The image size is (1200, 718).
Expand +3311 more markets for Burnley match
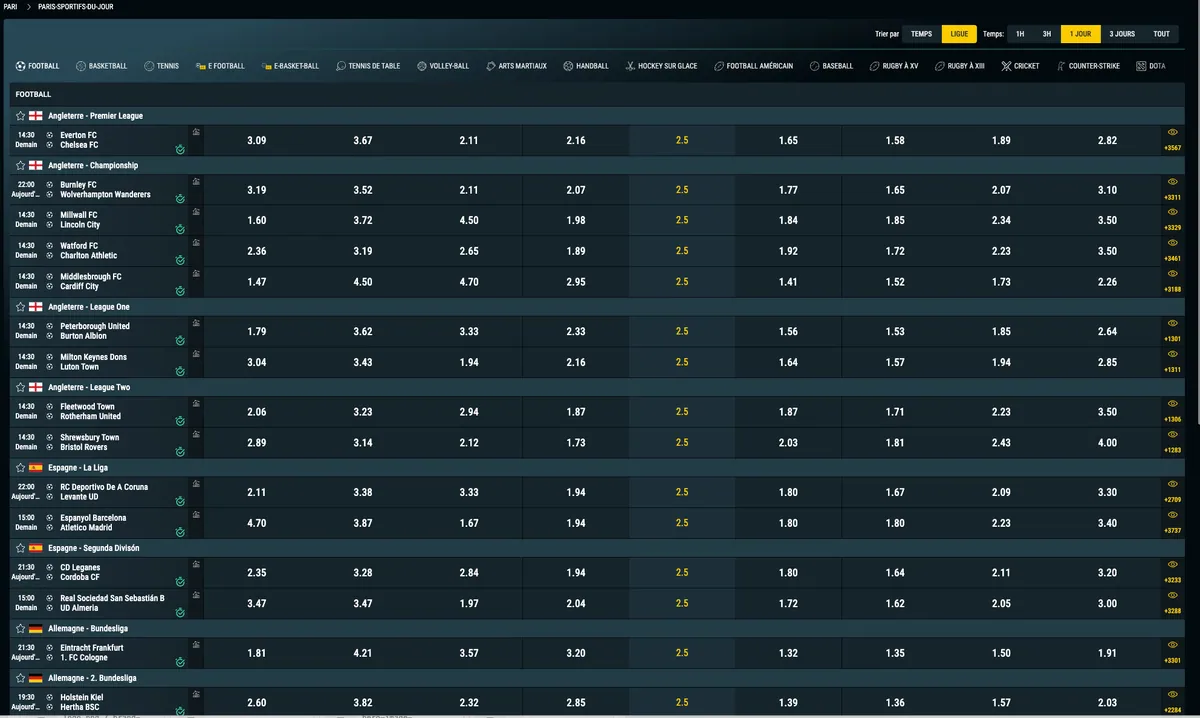pos(1173,198)
